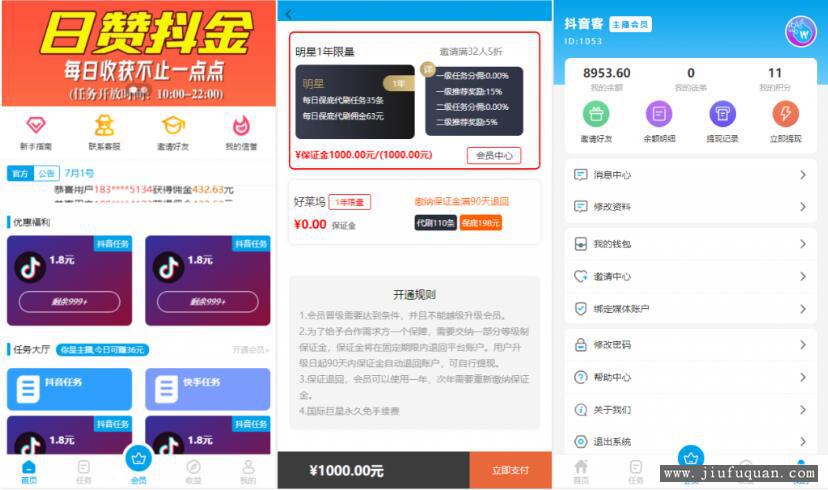Switch to the 首页 bottom tab

click(x=29, y=472)
